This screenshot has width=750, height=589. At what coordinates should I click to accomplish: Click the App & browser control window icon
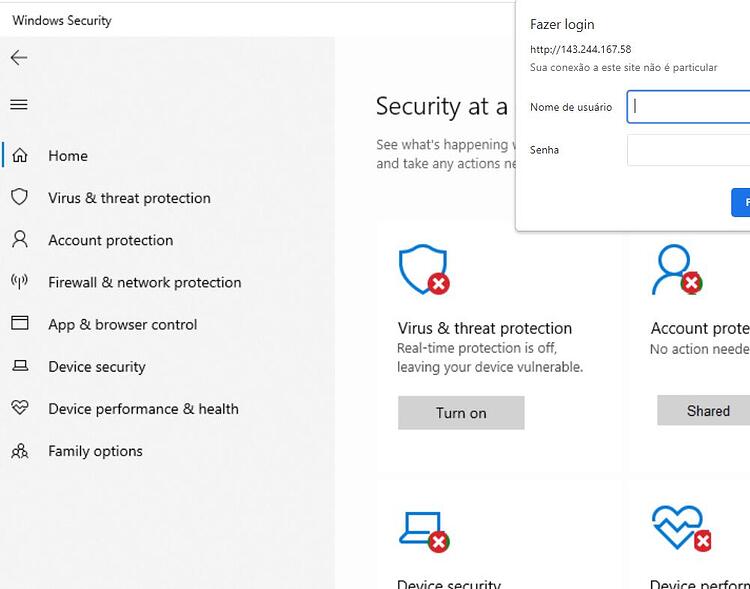[20, 323]
